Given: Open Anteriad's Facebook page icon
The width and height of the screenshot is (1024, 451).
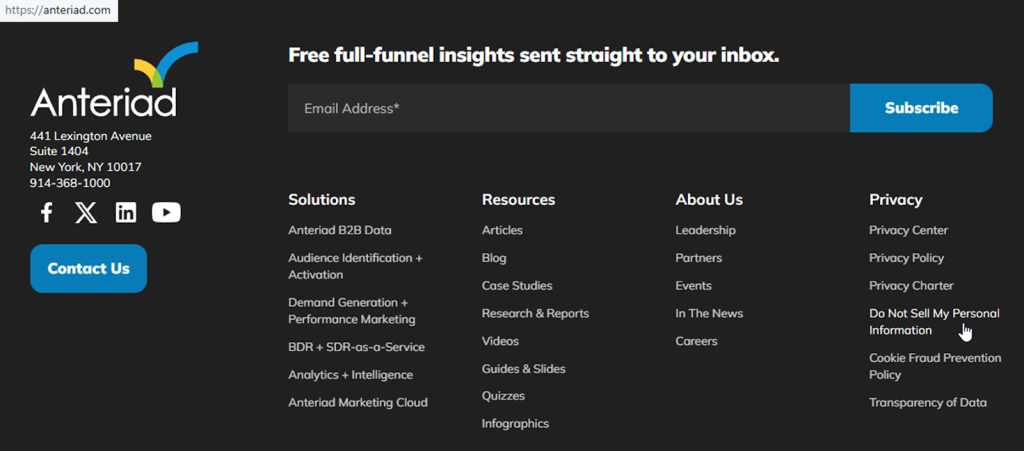Looking at the screenshot, I should coord(46,212).
